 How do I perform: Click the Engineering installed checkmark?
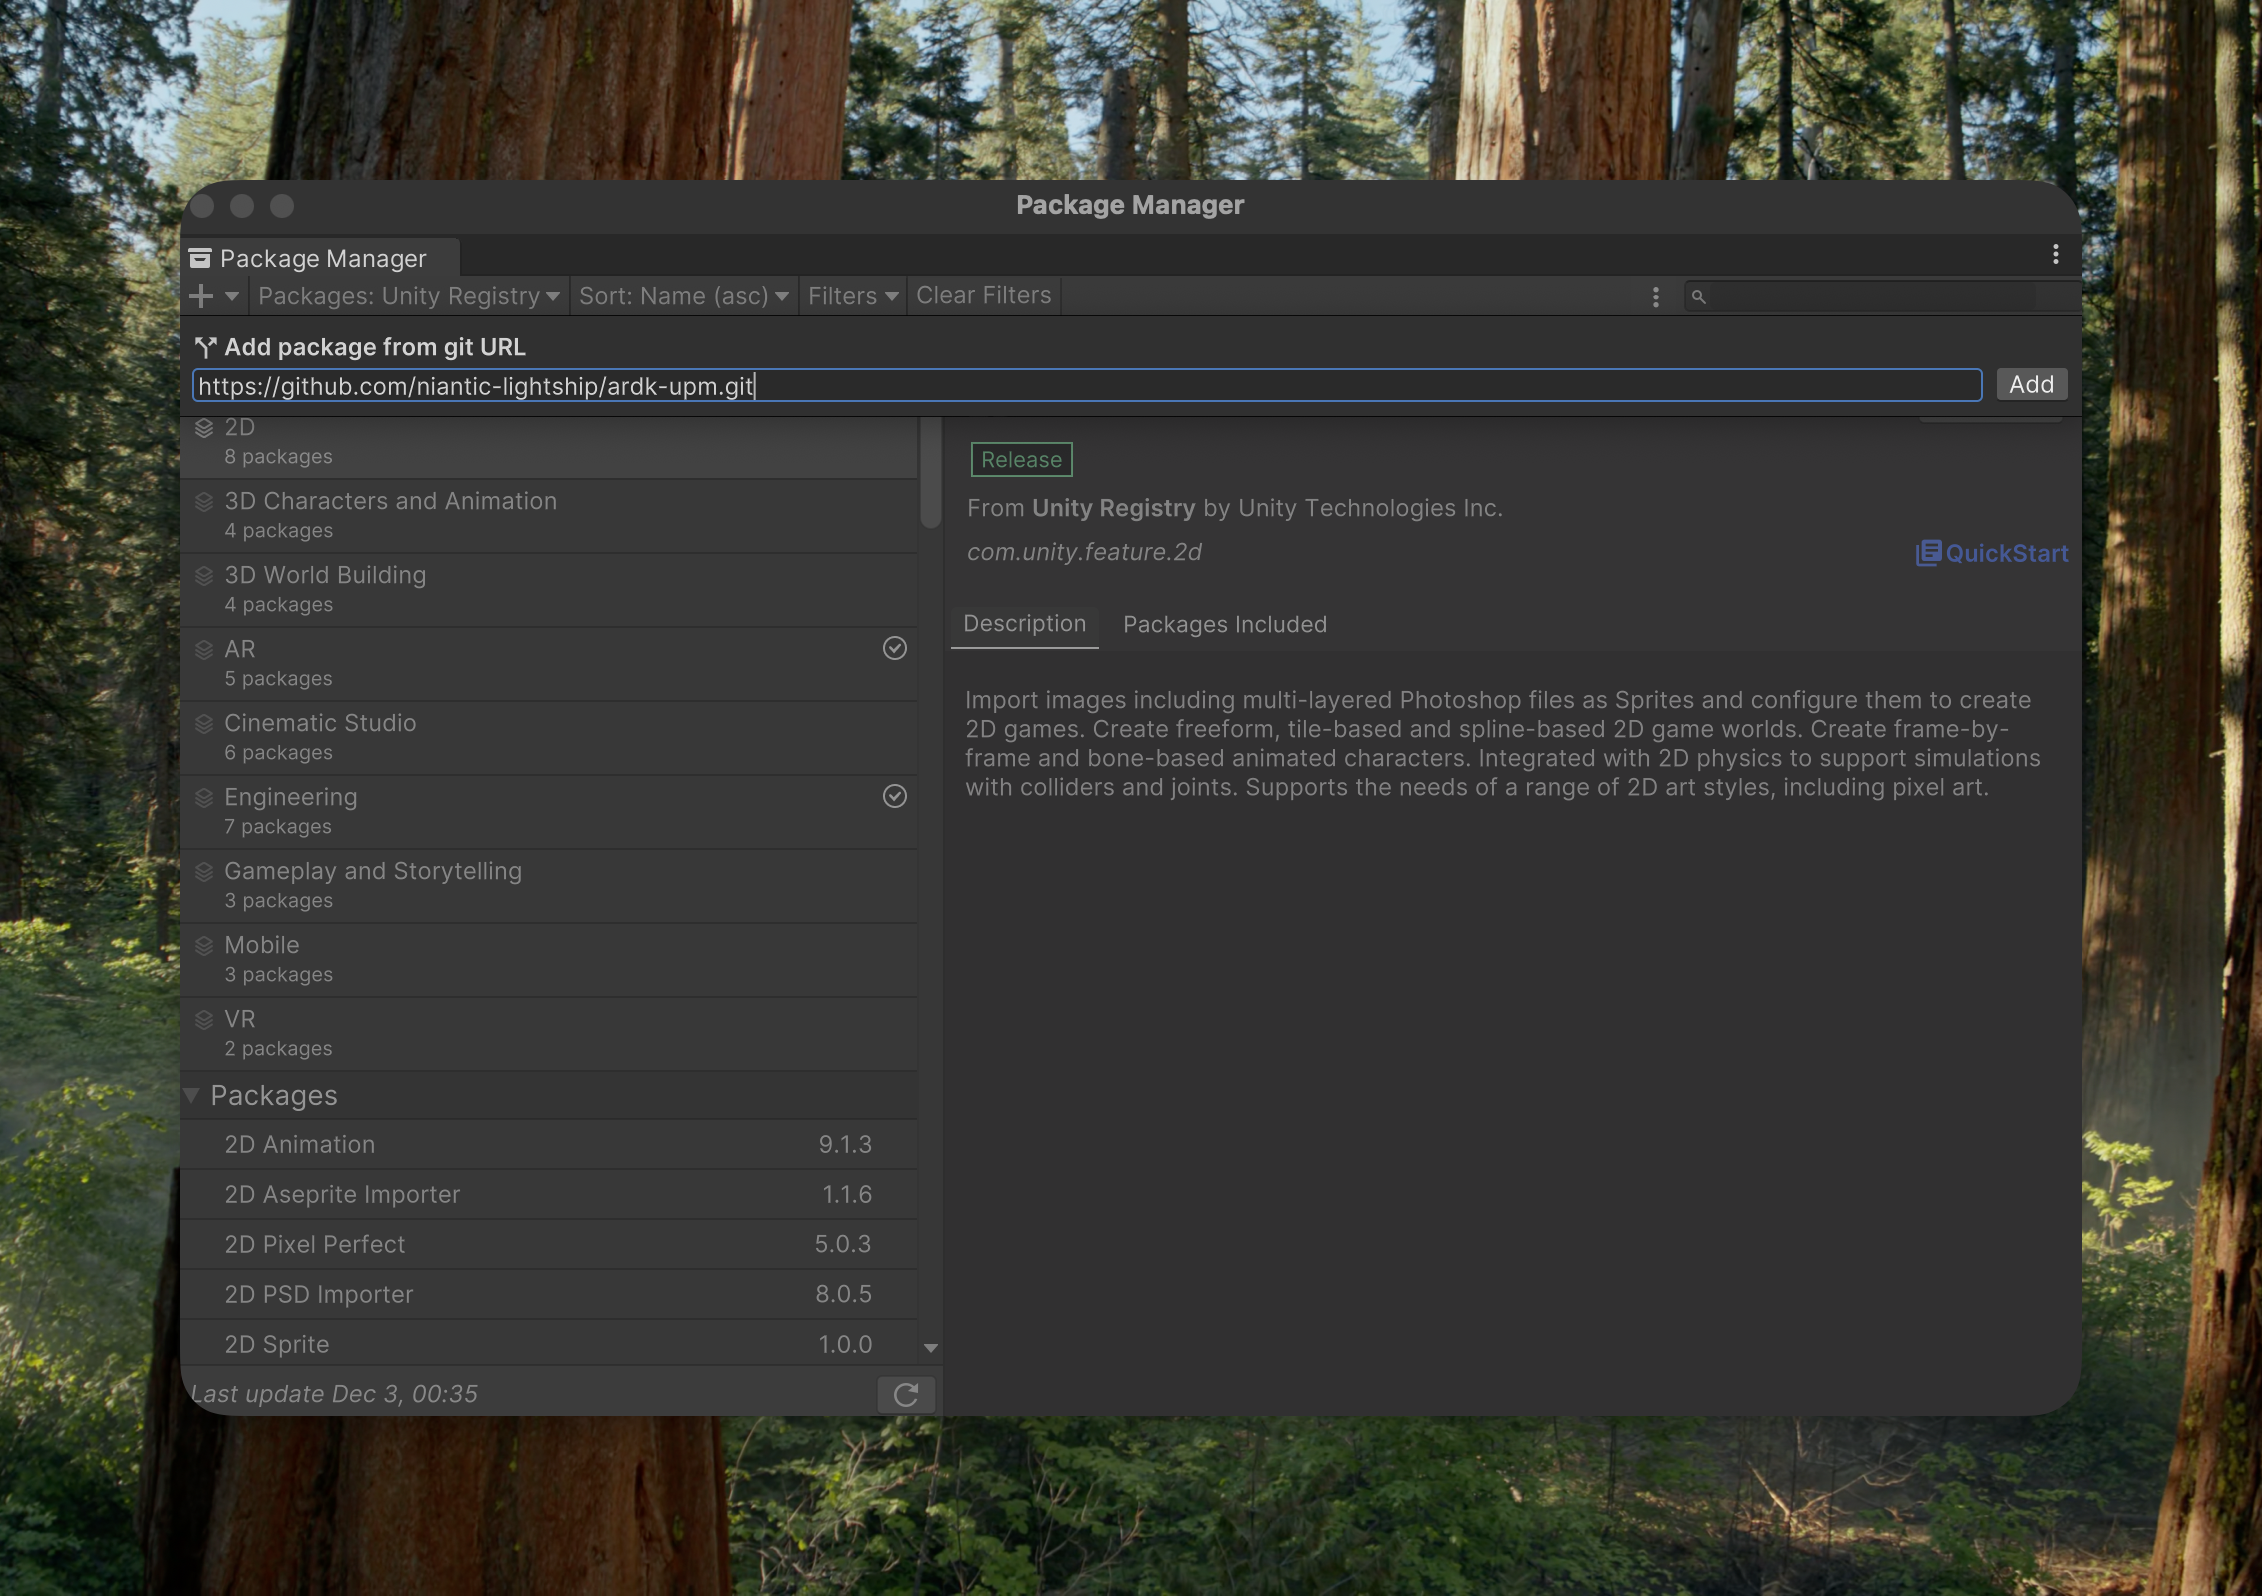click(x=895, y=796)
